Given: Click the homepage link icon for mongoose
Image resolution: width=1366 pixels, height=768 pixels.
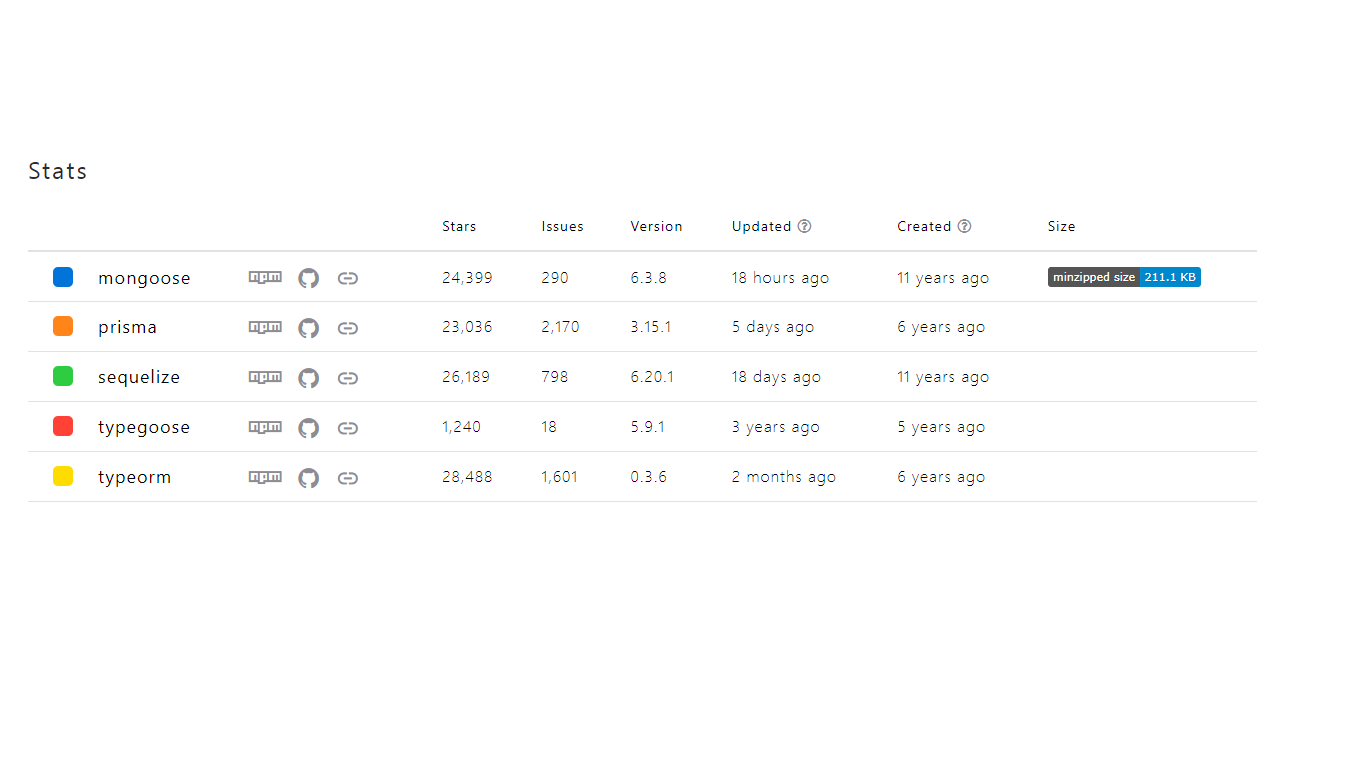Looking at the screenshot, I should tap(348, 278).
